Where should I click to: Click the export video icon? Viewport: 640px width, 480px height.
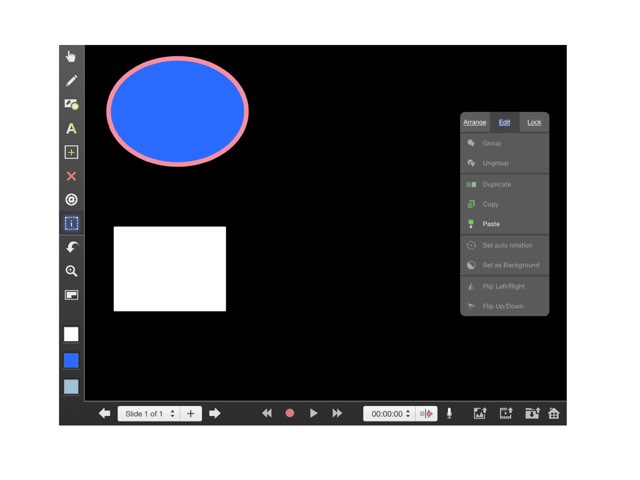(506, 413)
